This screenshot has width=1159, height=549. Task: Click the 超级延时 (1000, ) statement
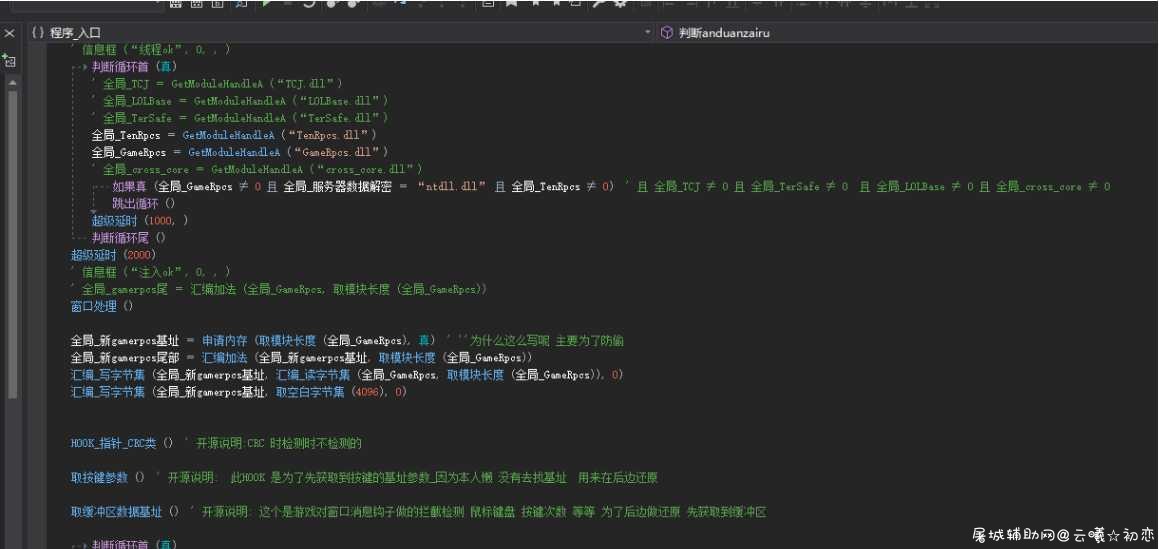click(140, 220)
